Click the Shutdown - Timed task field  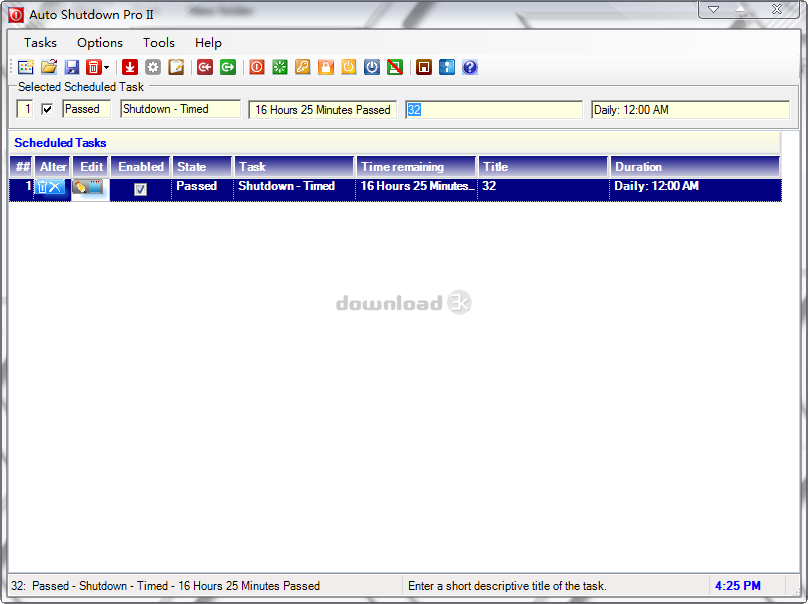tap(180, 109)
